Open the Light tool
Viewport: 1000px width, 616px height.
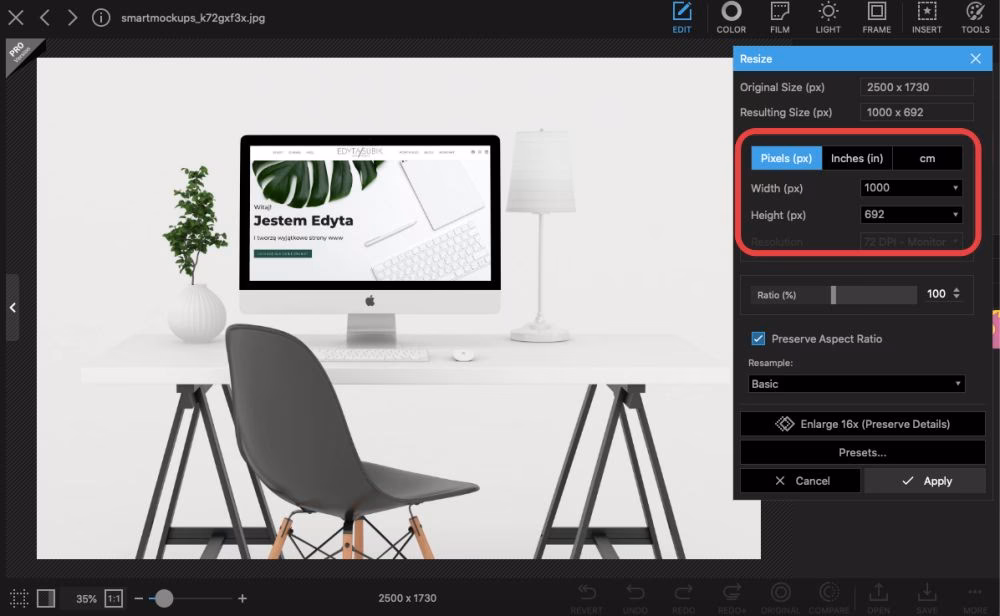coord(828,17)
